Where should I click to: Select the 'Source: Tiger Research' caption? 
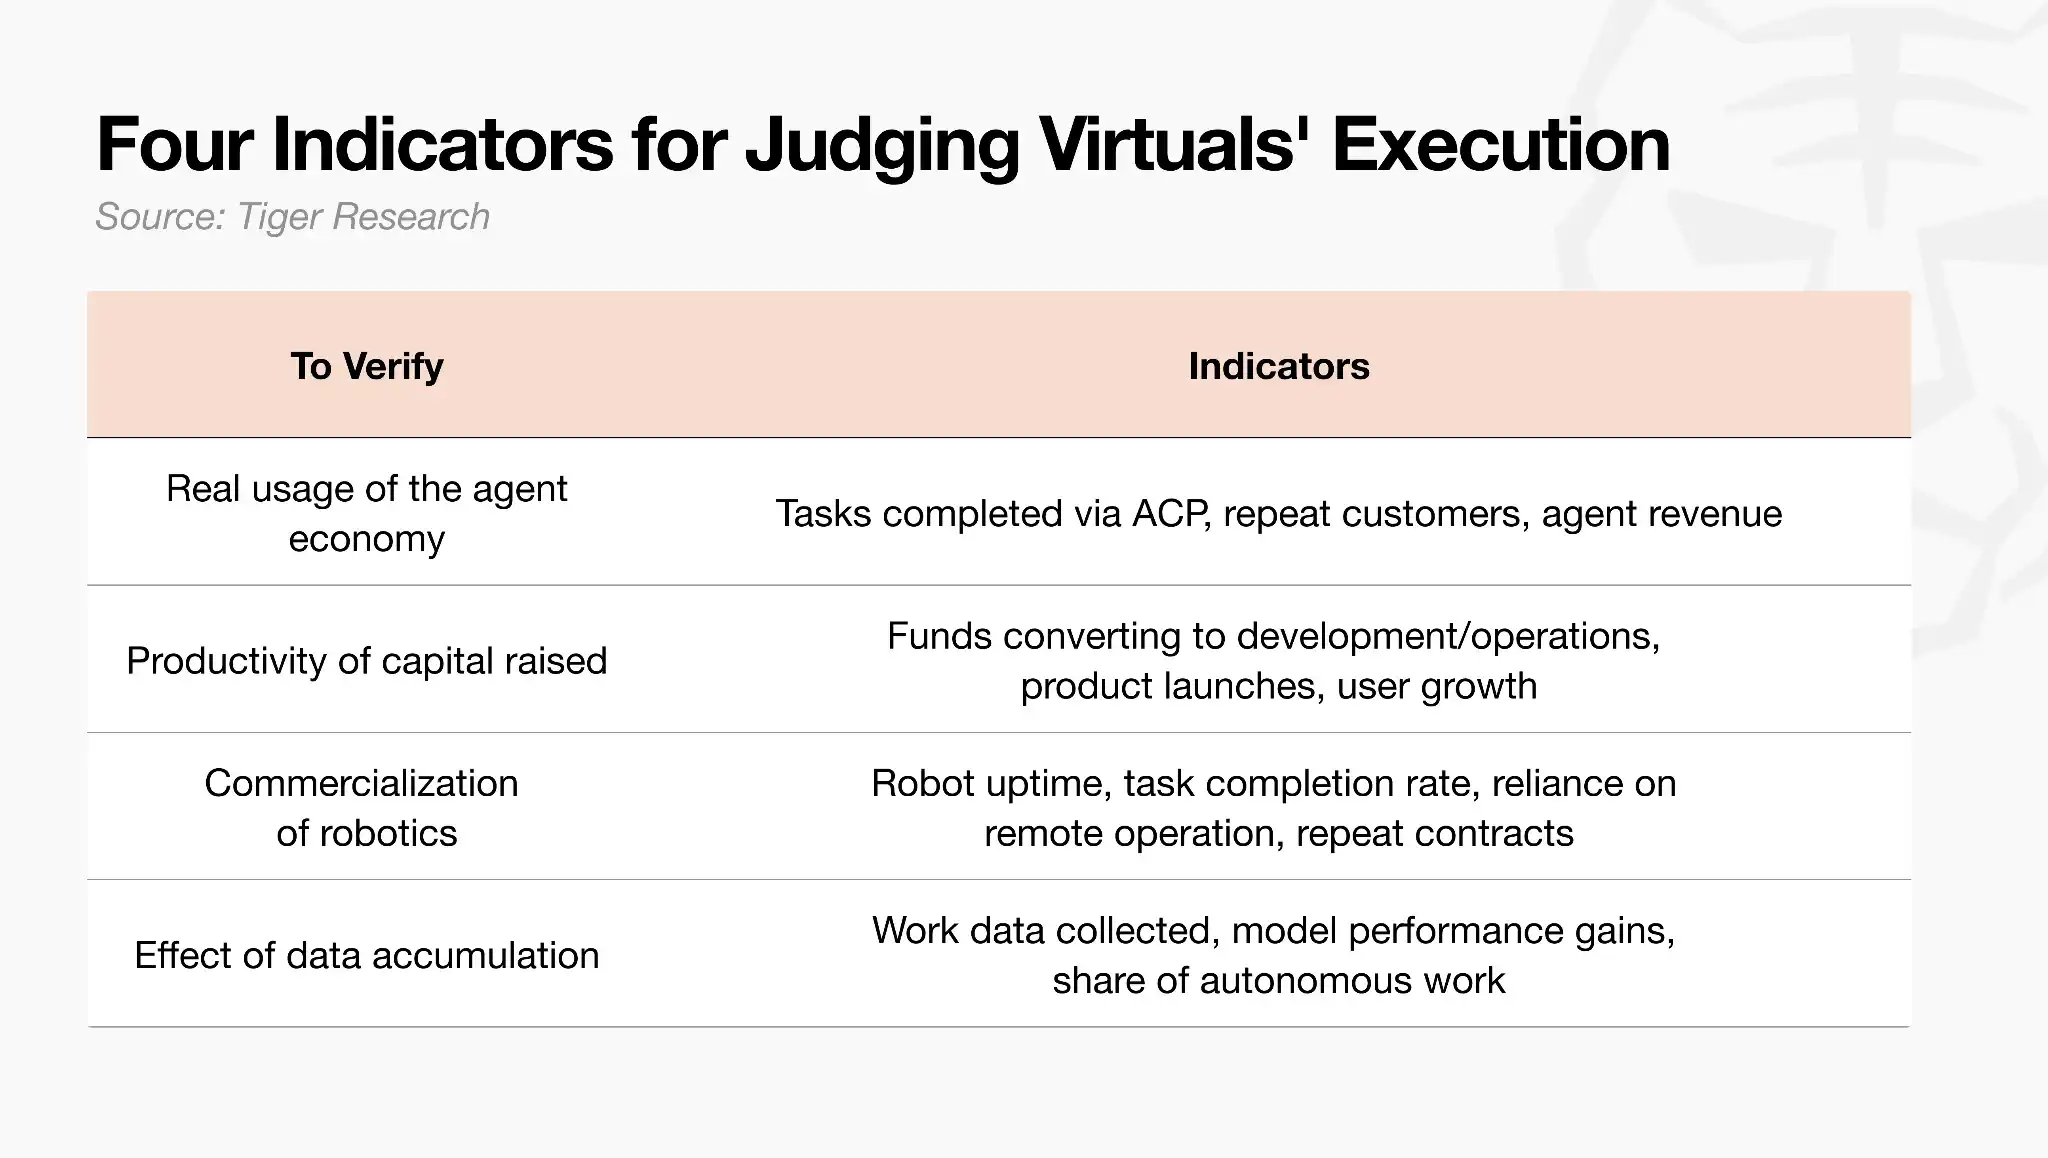tap(292, 217)
